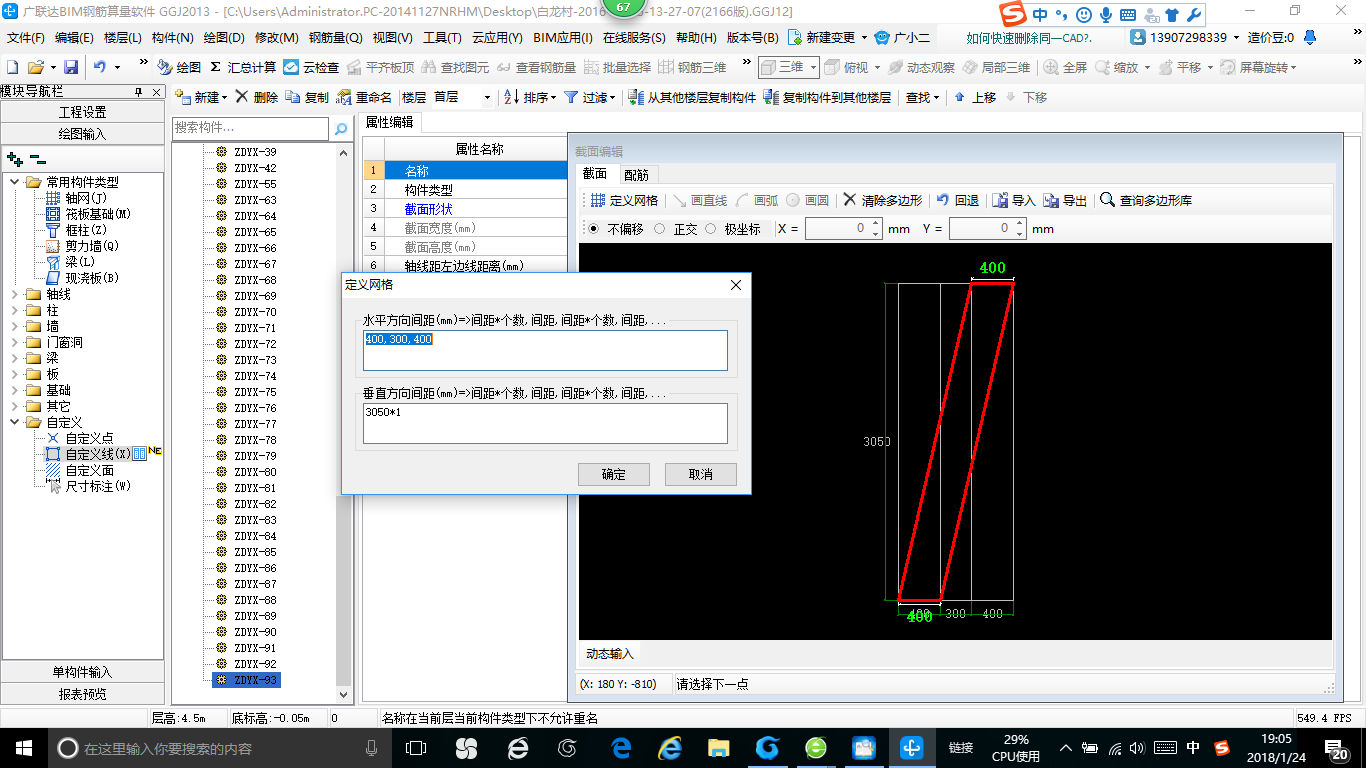Collapse the 常用构件类型 tree node

coord(15,182)
